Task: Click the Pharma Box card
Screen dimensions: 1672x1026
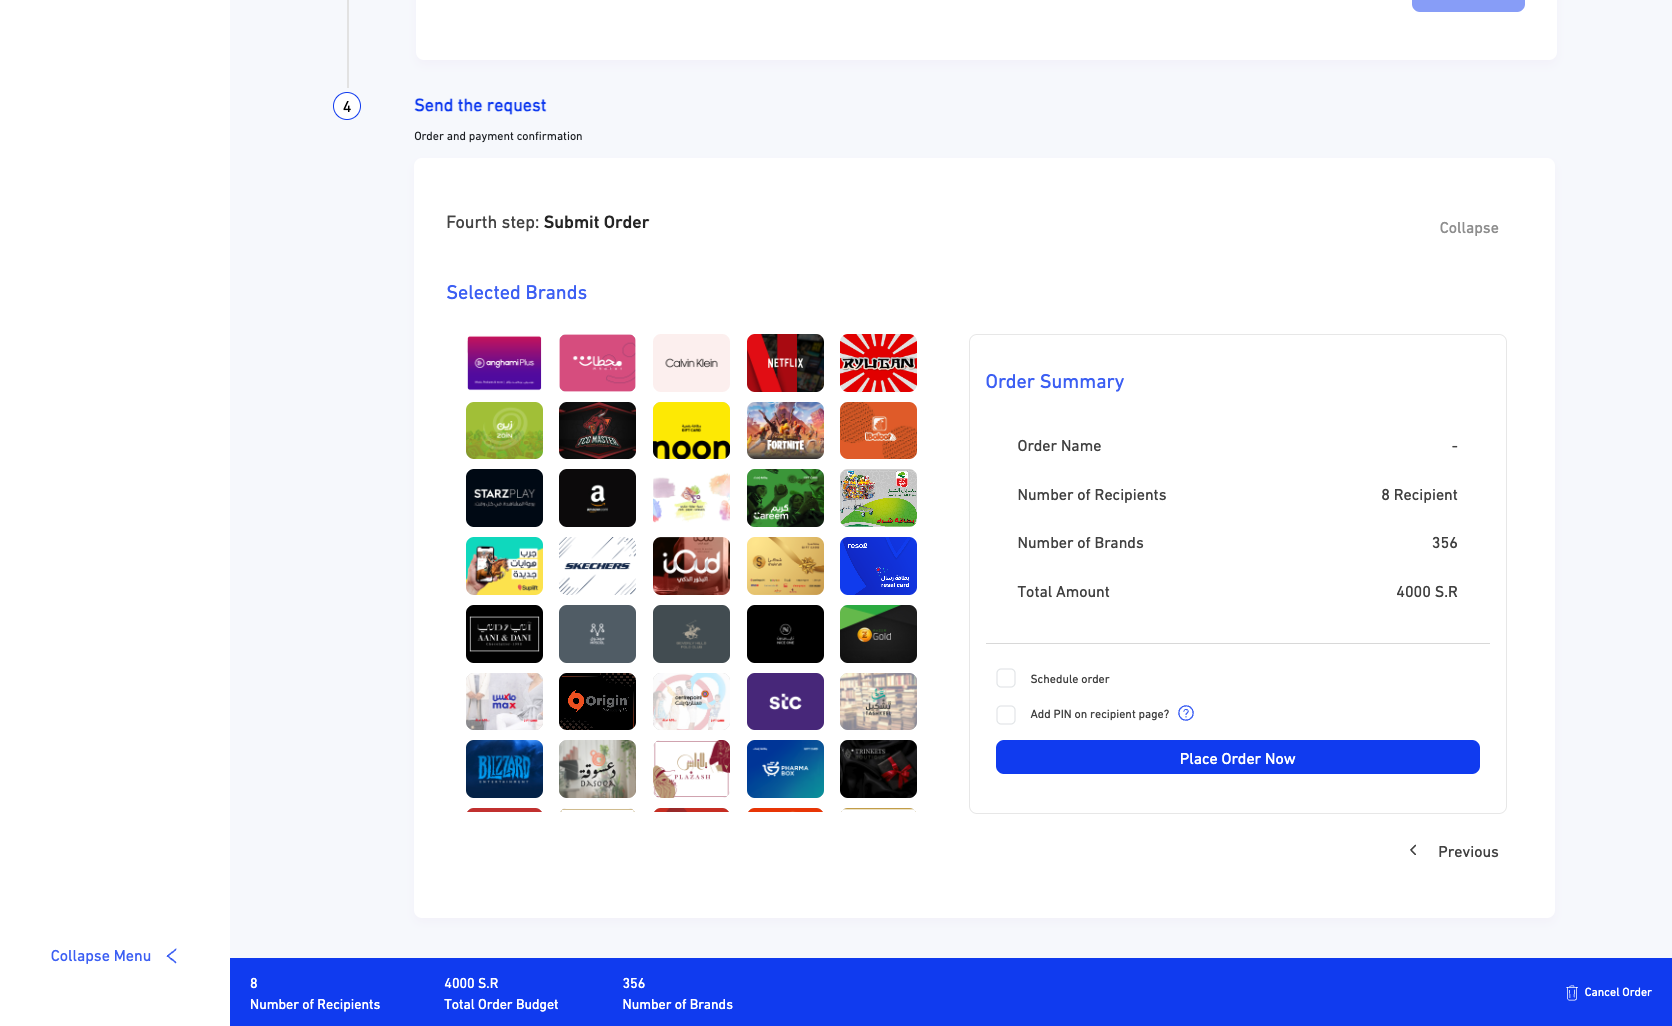Action: point(785,769)
